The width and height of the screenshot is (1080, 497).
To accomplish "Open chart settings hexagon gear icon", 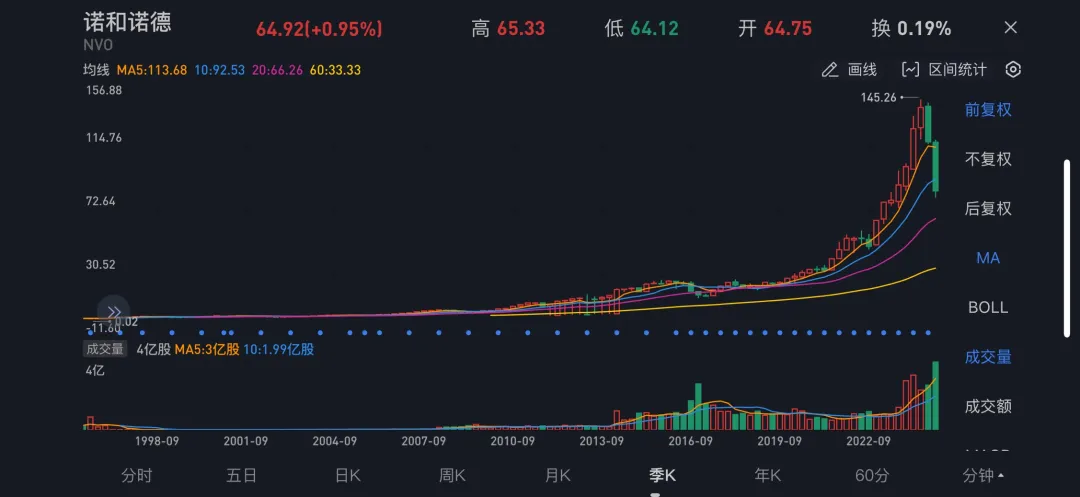I will [1013, 70].
